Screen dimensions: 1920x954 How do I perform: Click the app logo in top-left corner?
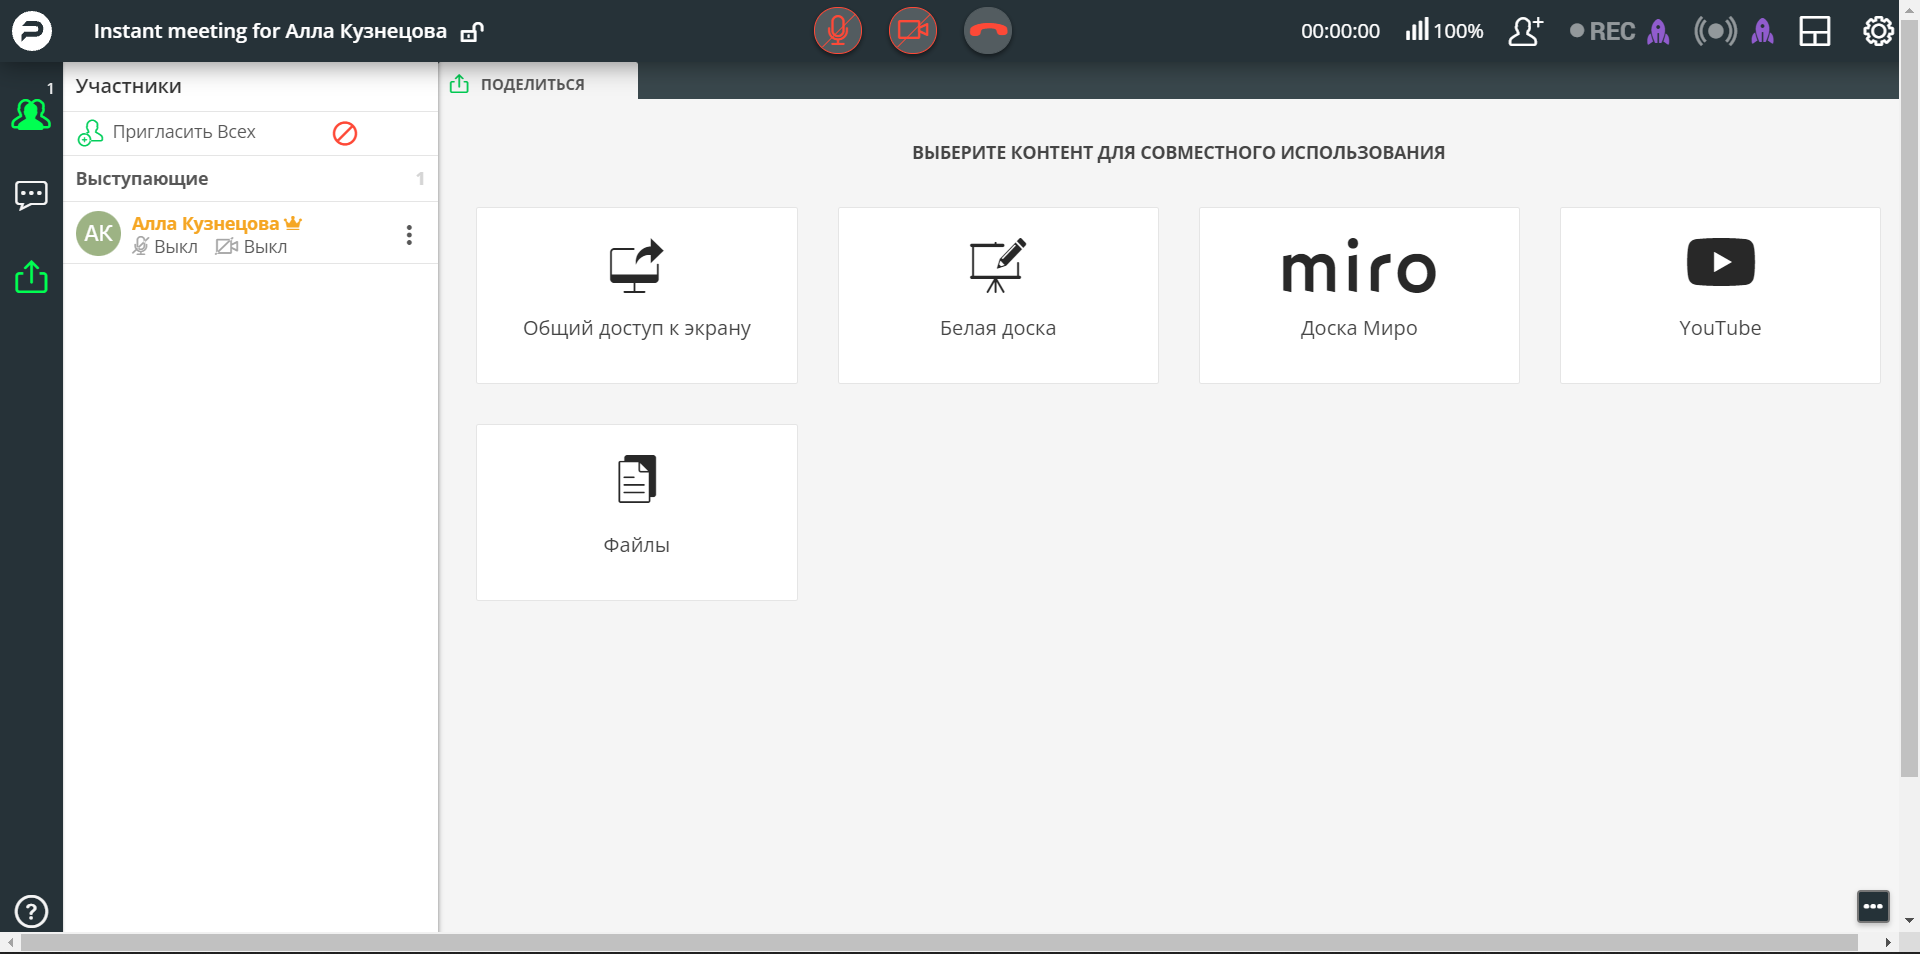tap(31, 31)
